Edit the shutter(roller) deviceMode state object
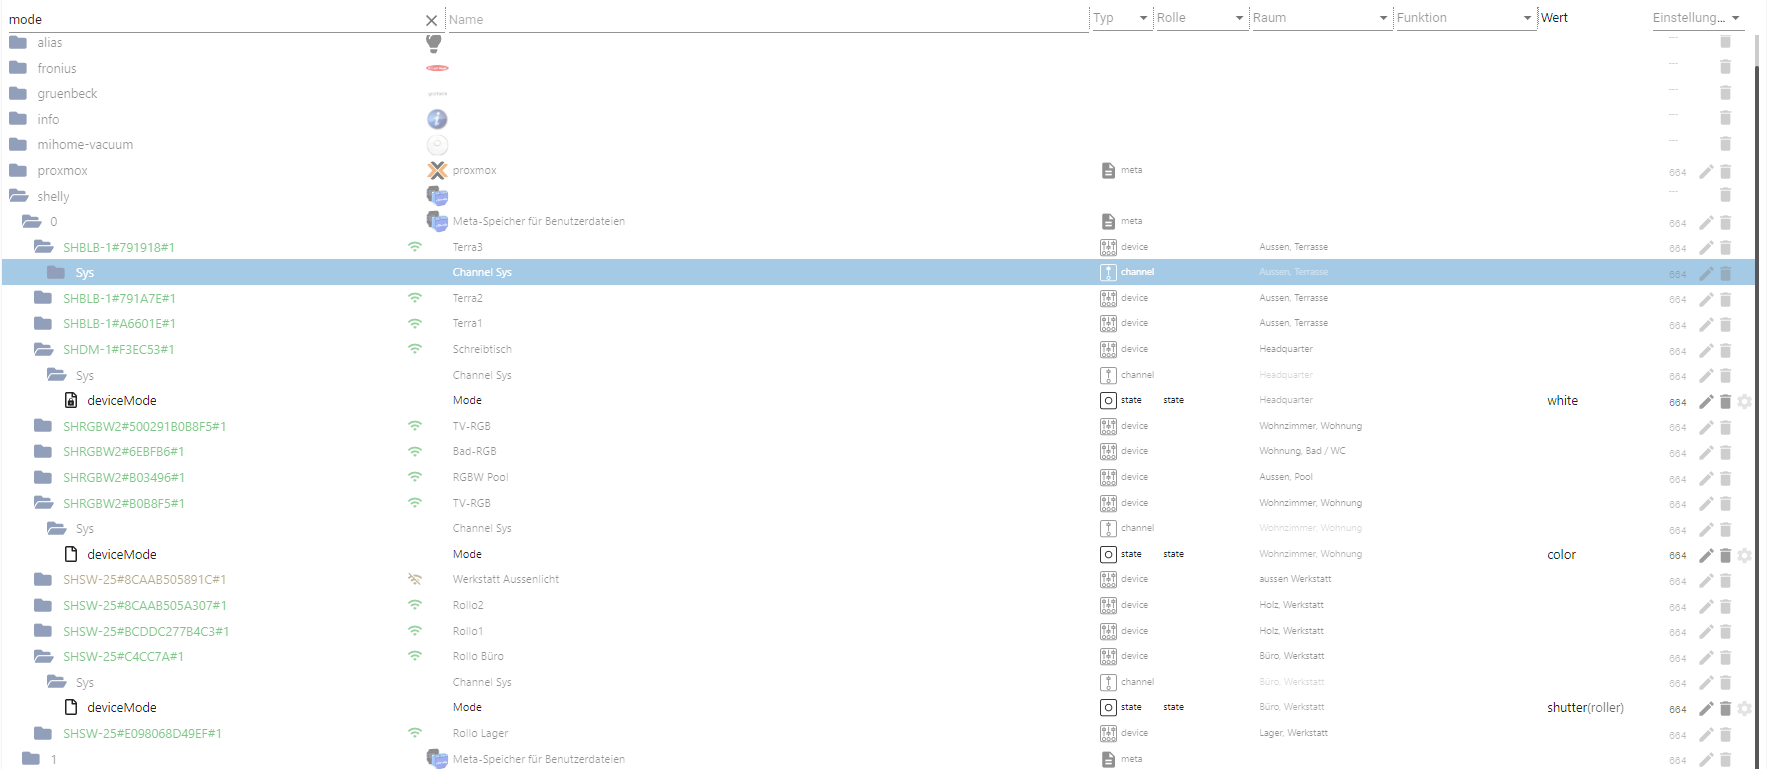Screen dimensions: 1767x769 point(1706,709)
